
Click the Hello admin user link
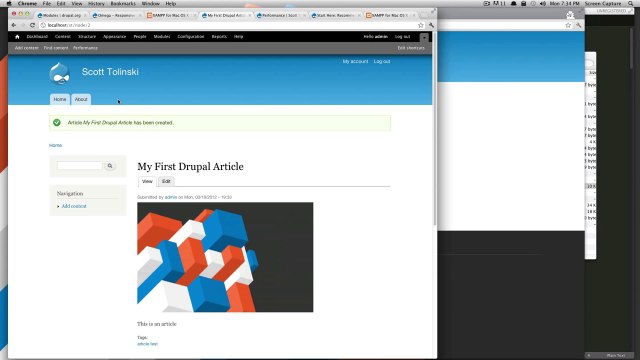376,37
